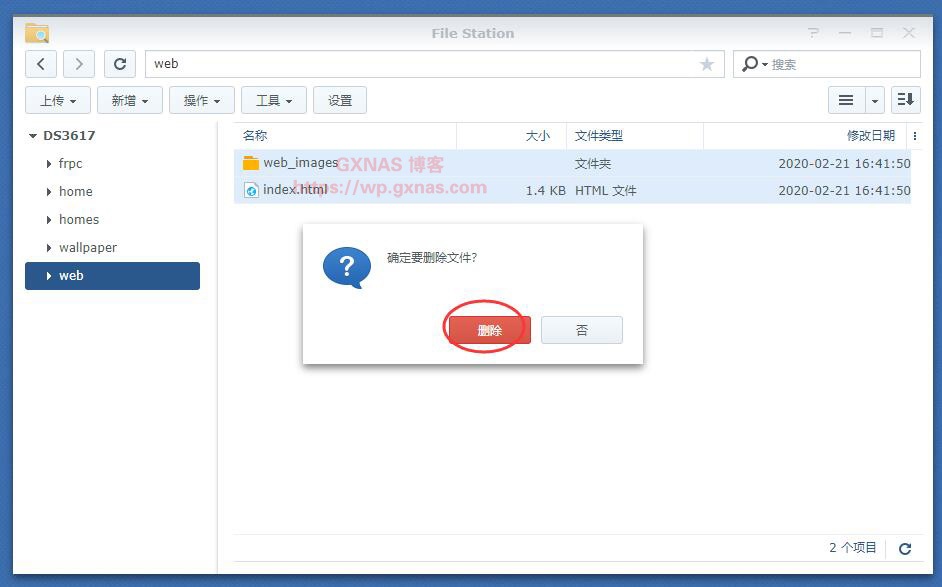Click 确定要删除文件? dialog message
The height and width of the screenshot is (587, 942).
click(432, 258)
